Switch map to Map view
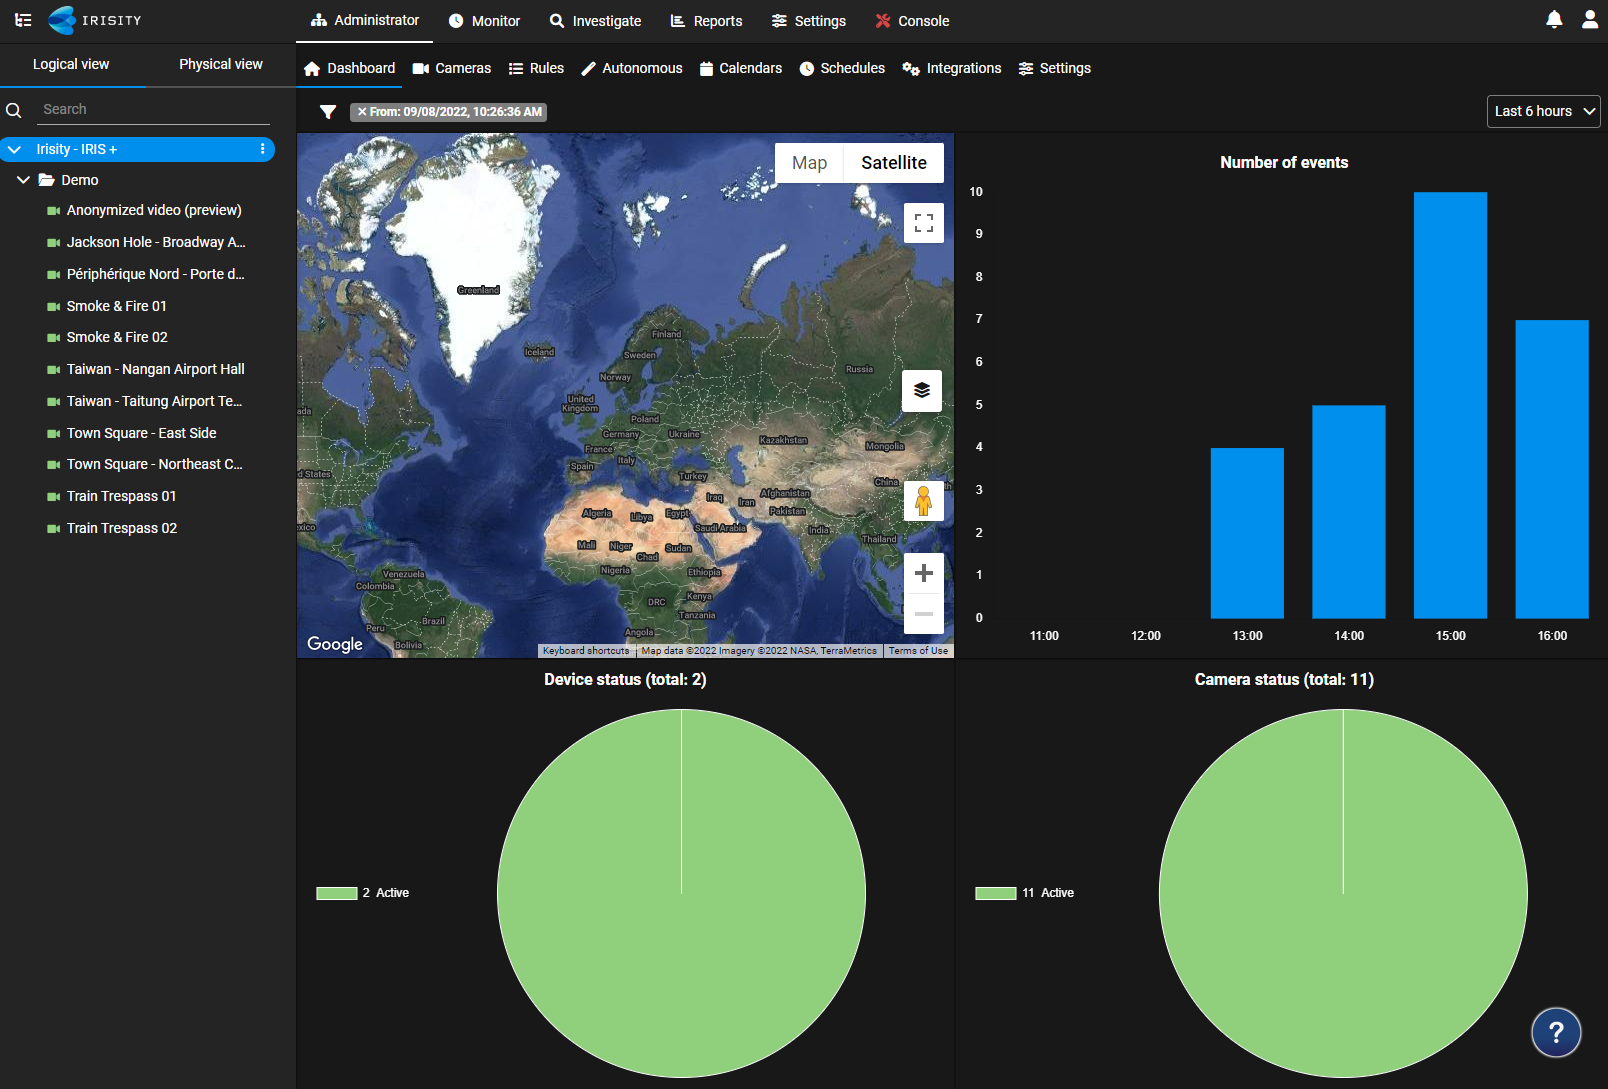 tap(809, 163)
